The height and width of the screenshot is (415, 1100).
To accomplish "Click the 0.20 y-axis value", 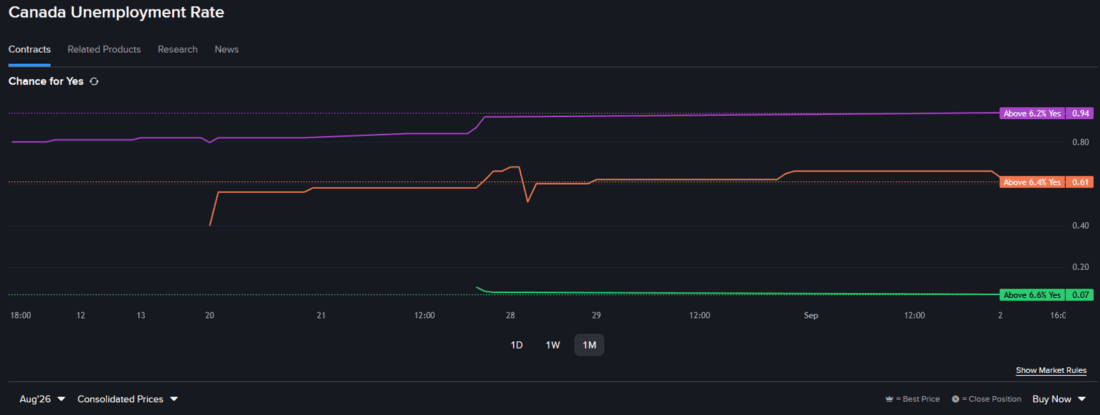I will [1080, 267].
